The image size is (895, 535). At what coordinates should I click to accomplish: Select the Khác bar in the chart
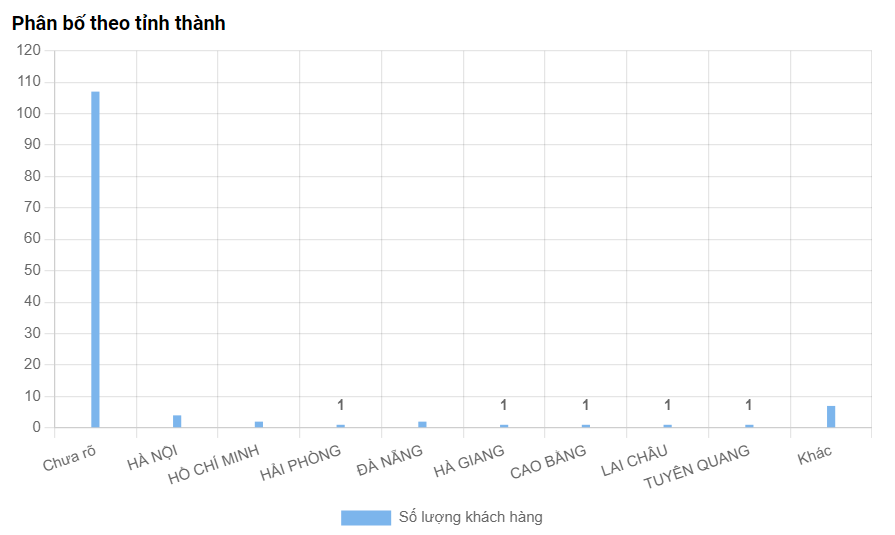[x=831, y=417]
